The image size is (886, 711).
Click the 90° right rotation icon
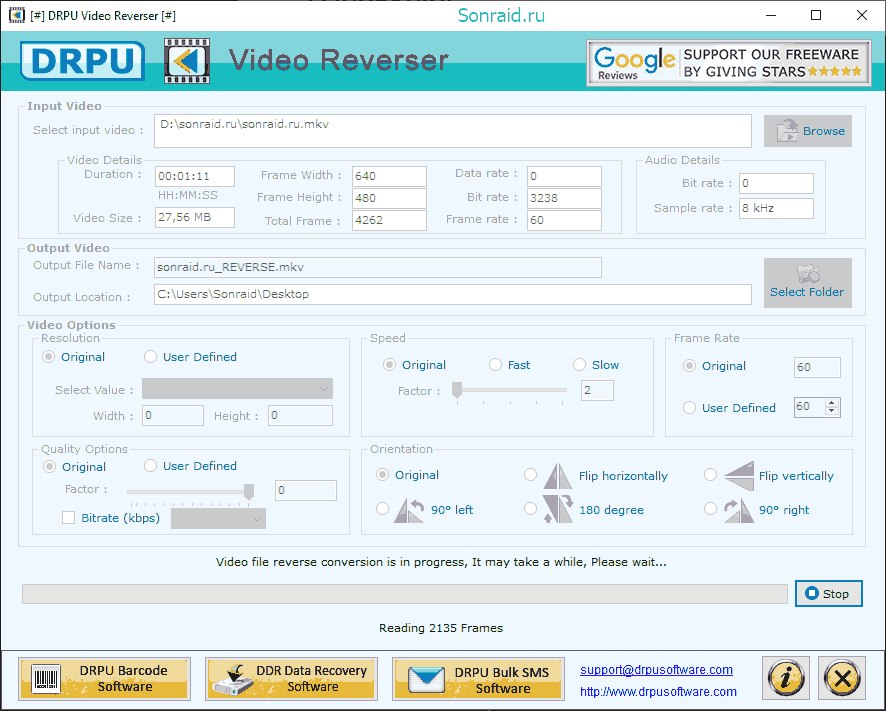click(739, 510)
